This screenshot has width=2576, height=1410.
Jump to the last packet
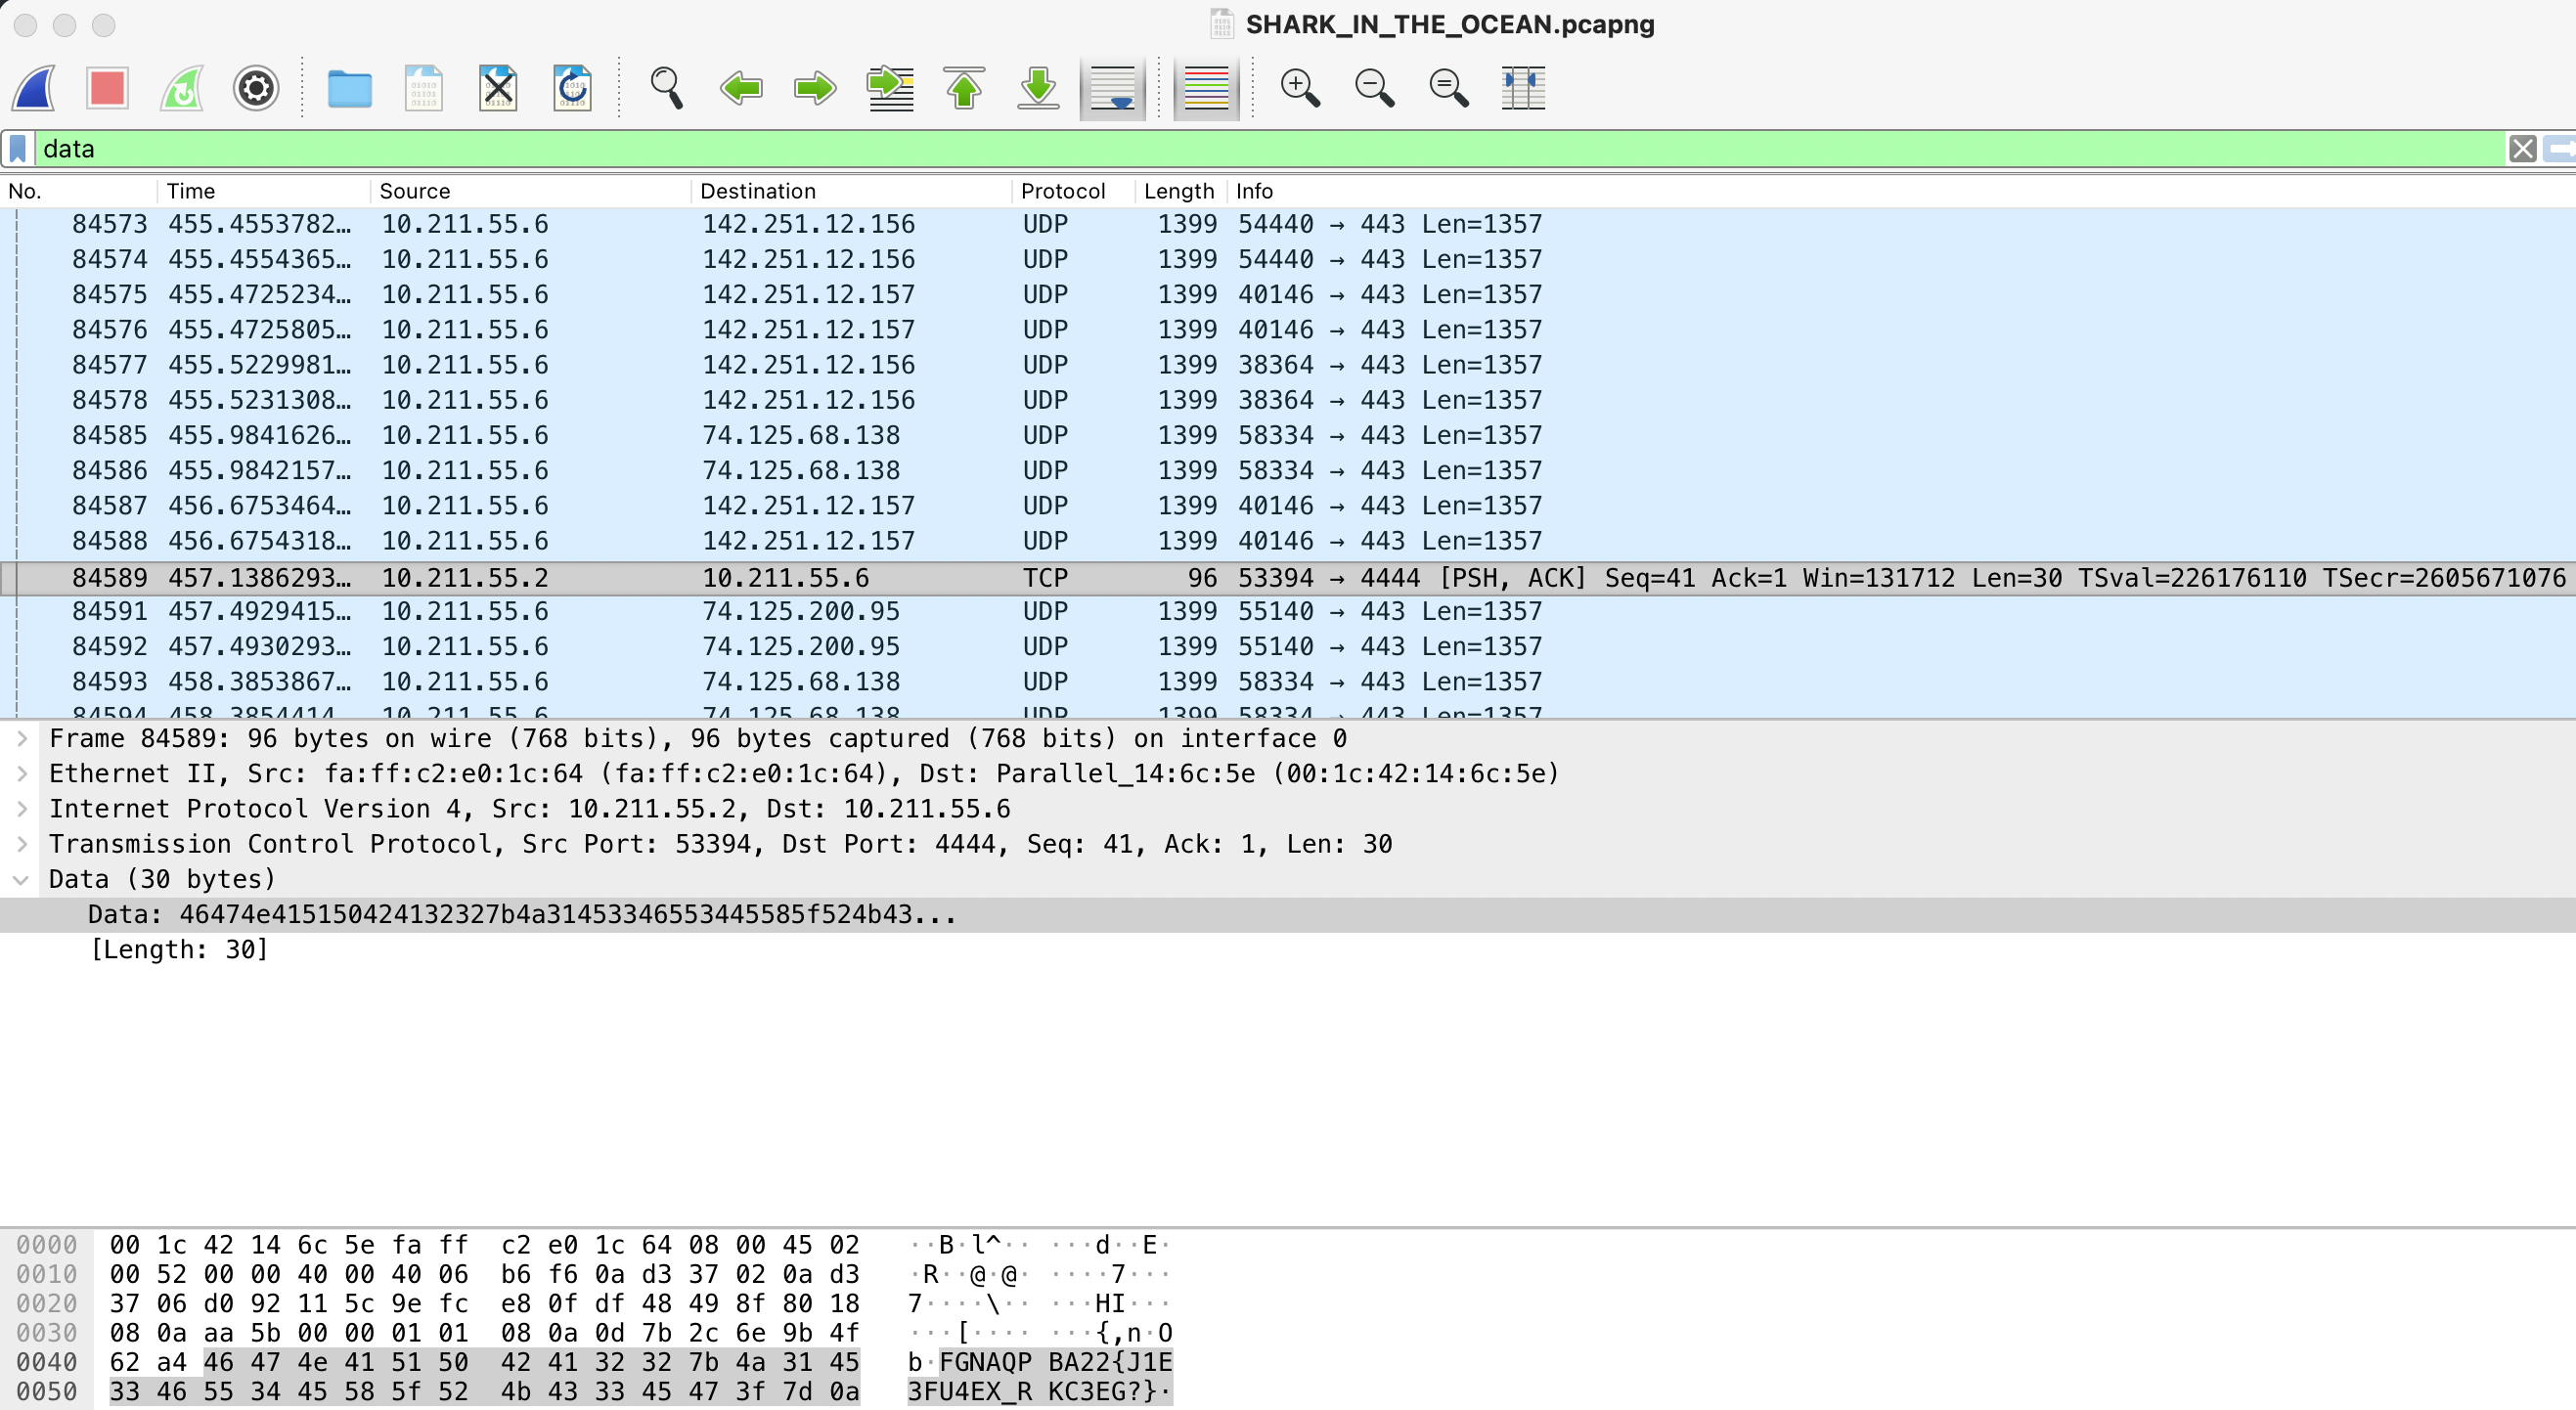point(1038,88)
